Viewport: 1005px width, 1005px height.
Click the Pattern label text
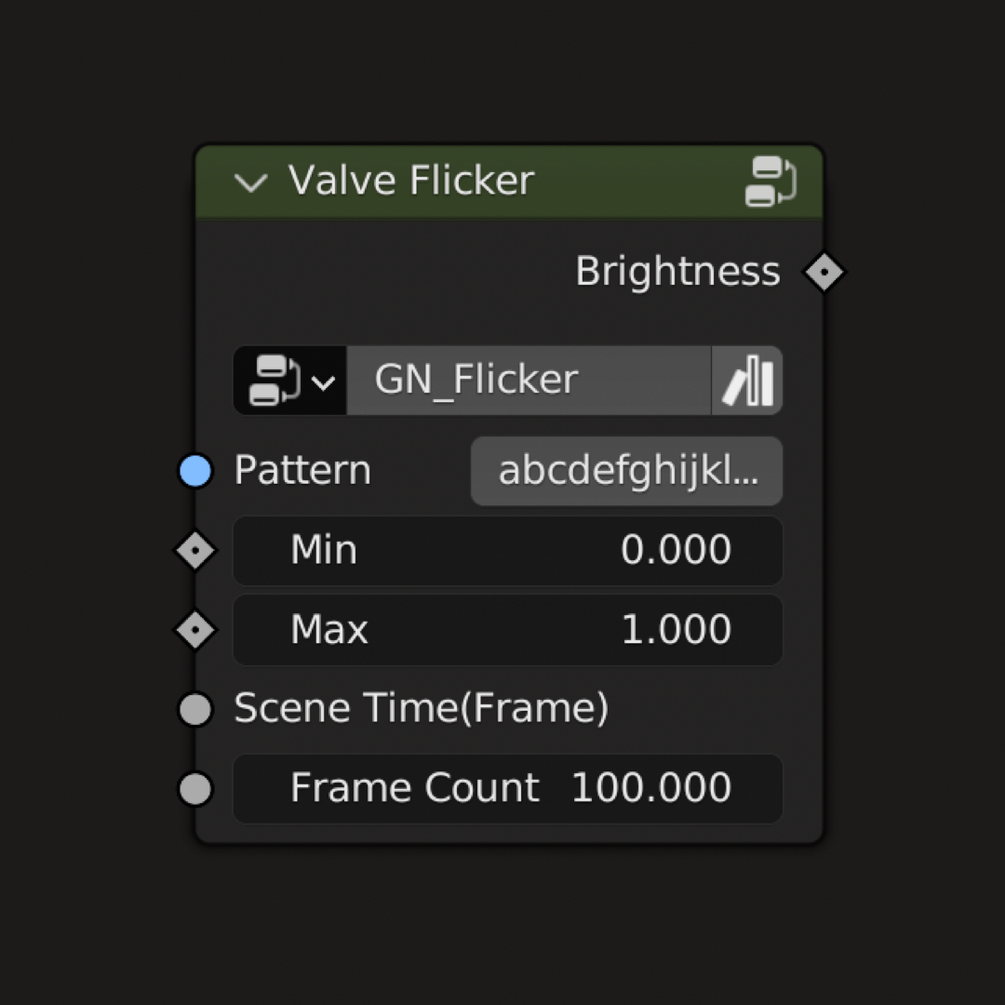(x=302, y=471)
